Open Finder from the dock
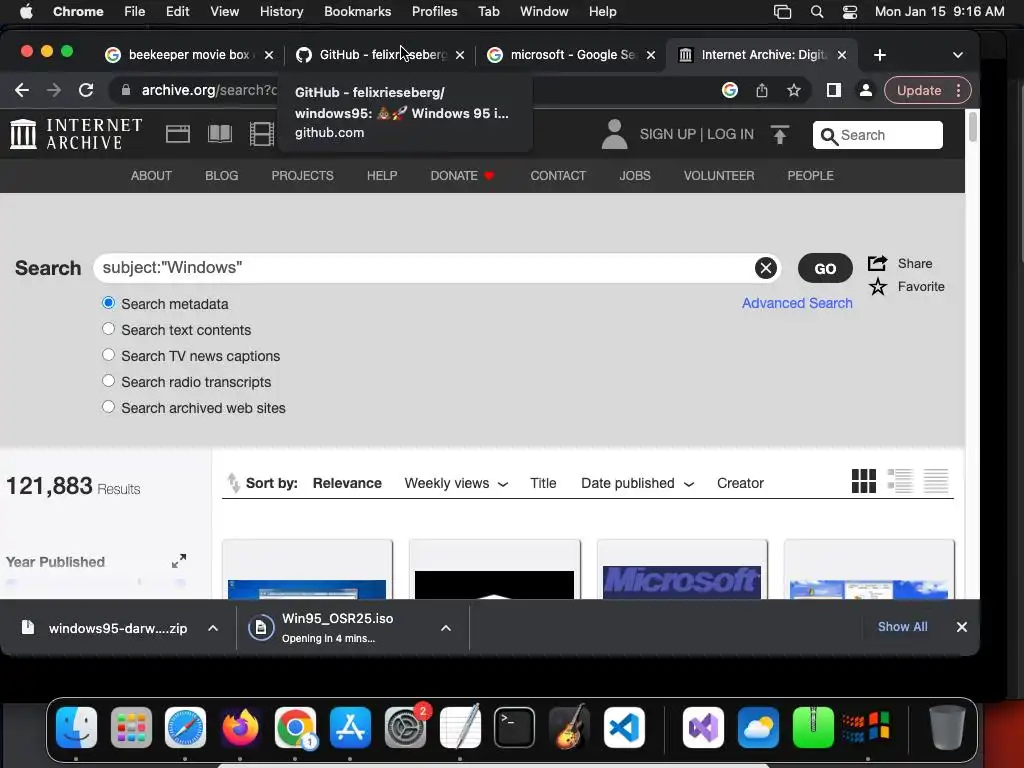 pyautogui.click(x=76, y=728)
